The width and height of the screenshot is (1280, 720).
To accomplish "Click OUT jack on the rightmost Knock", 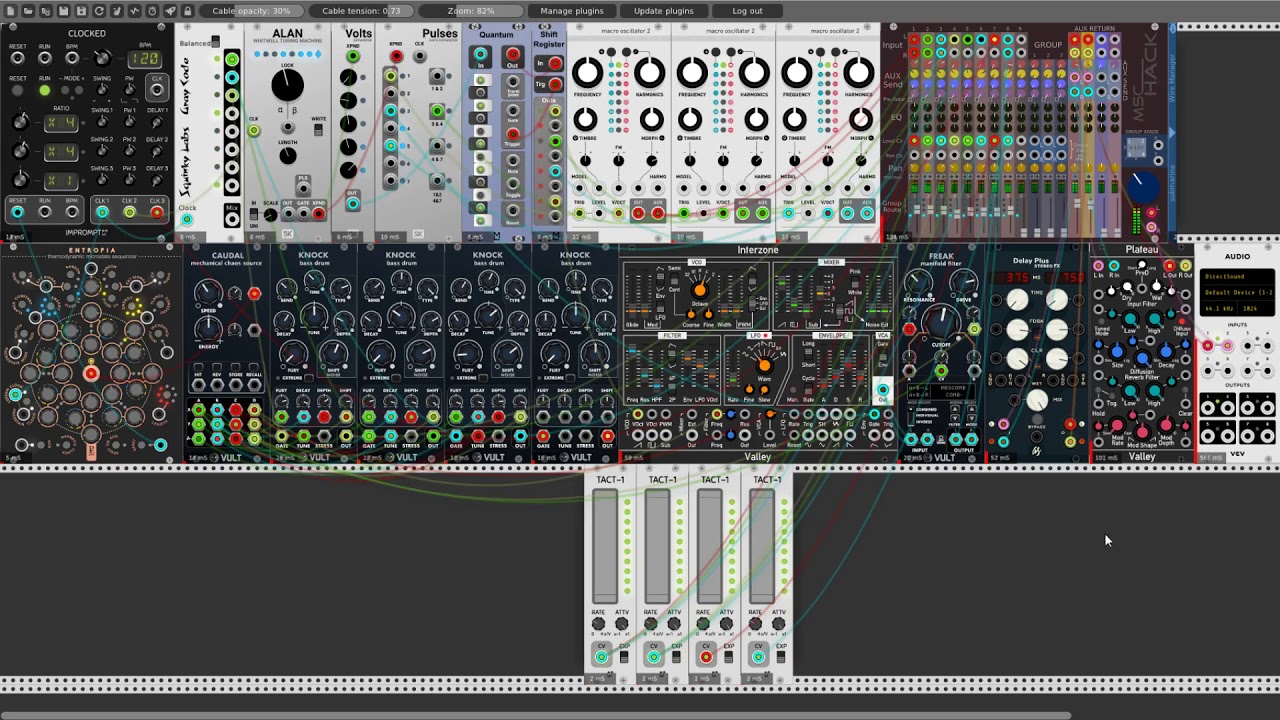I will coord(607,436).
